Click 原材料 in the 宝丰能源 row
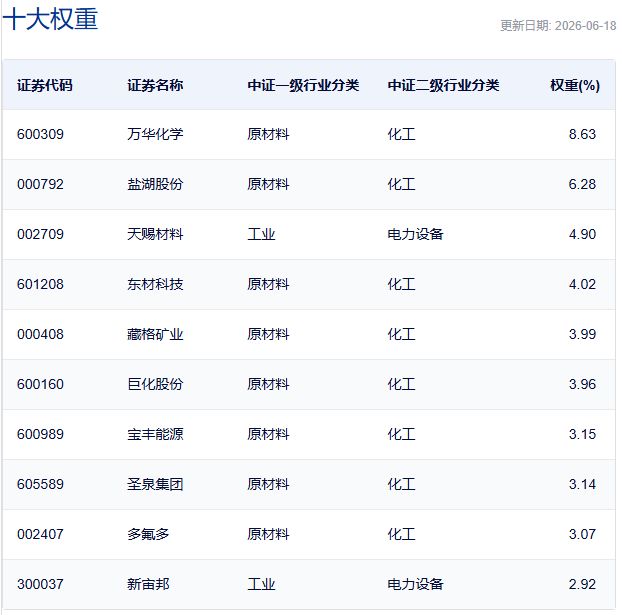 (x=268, y=434)
